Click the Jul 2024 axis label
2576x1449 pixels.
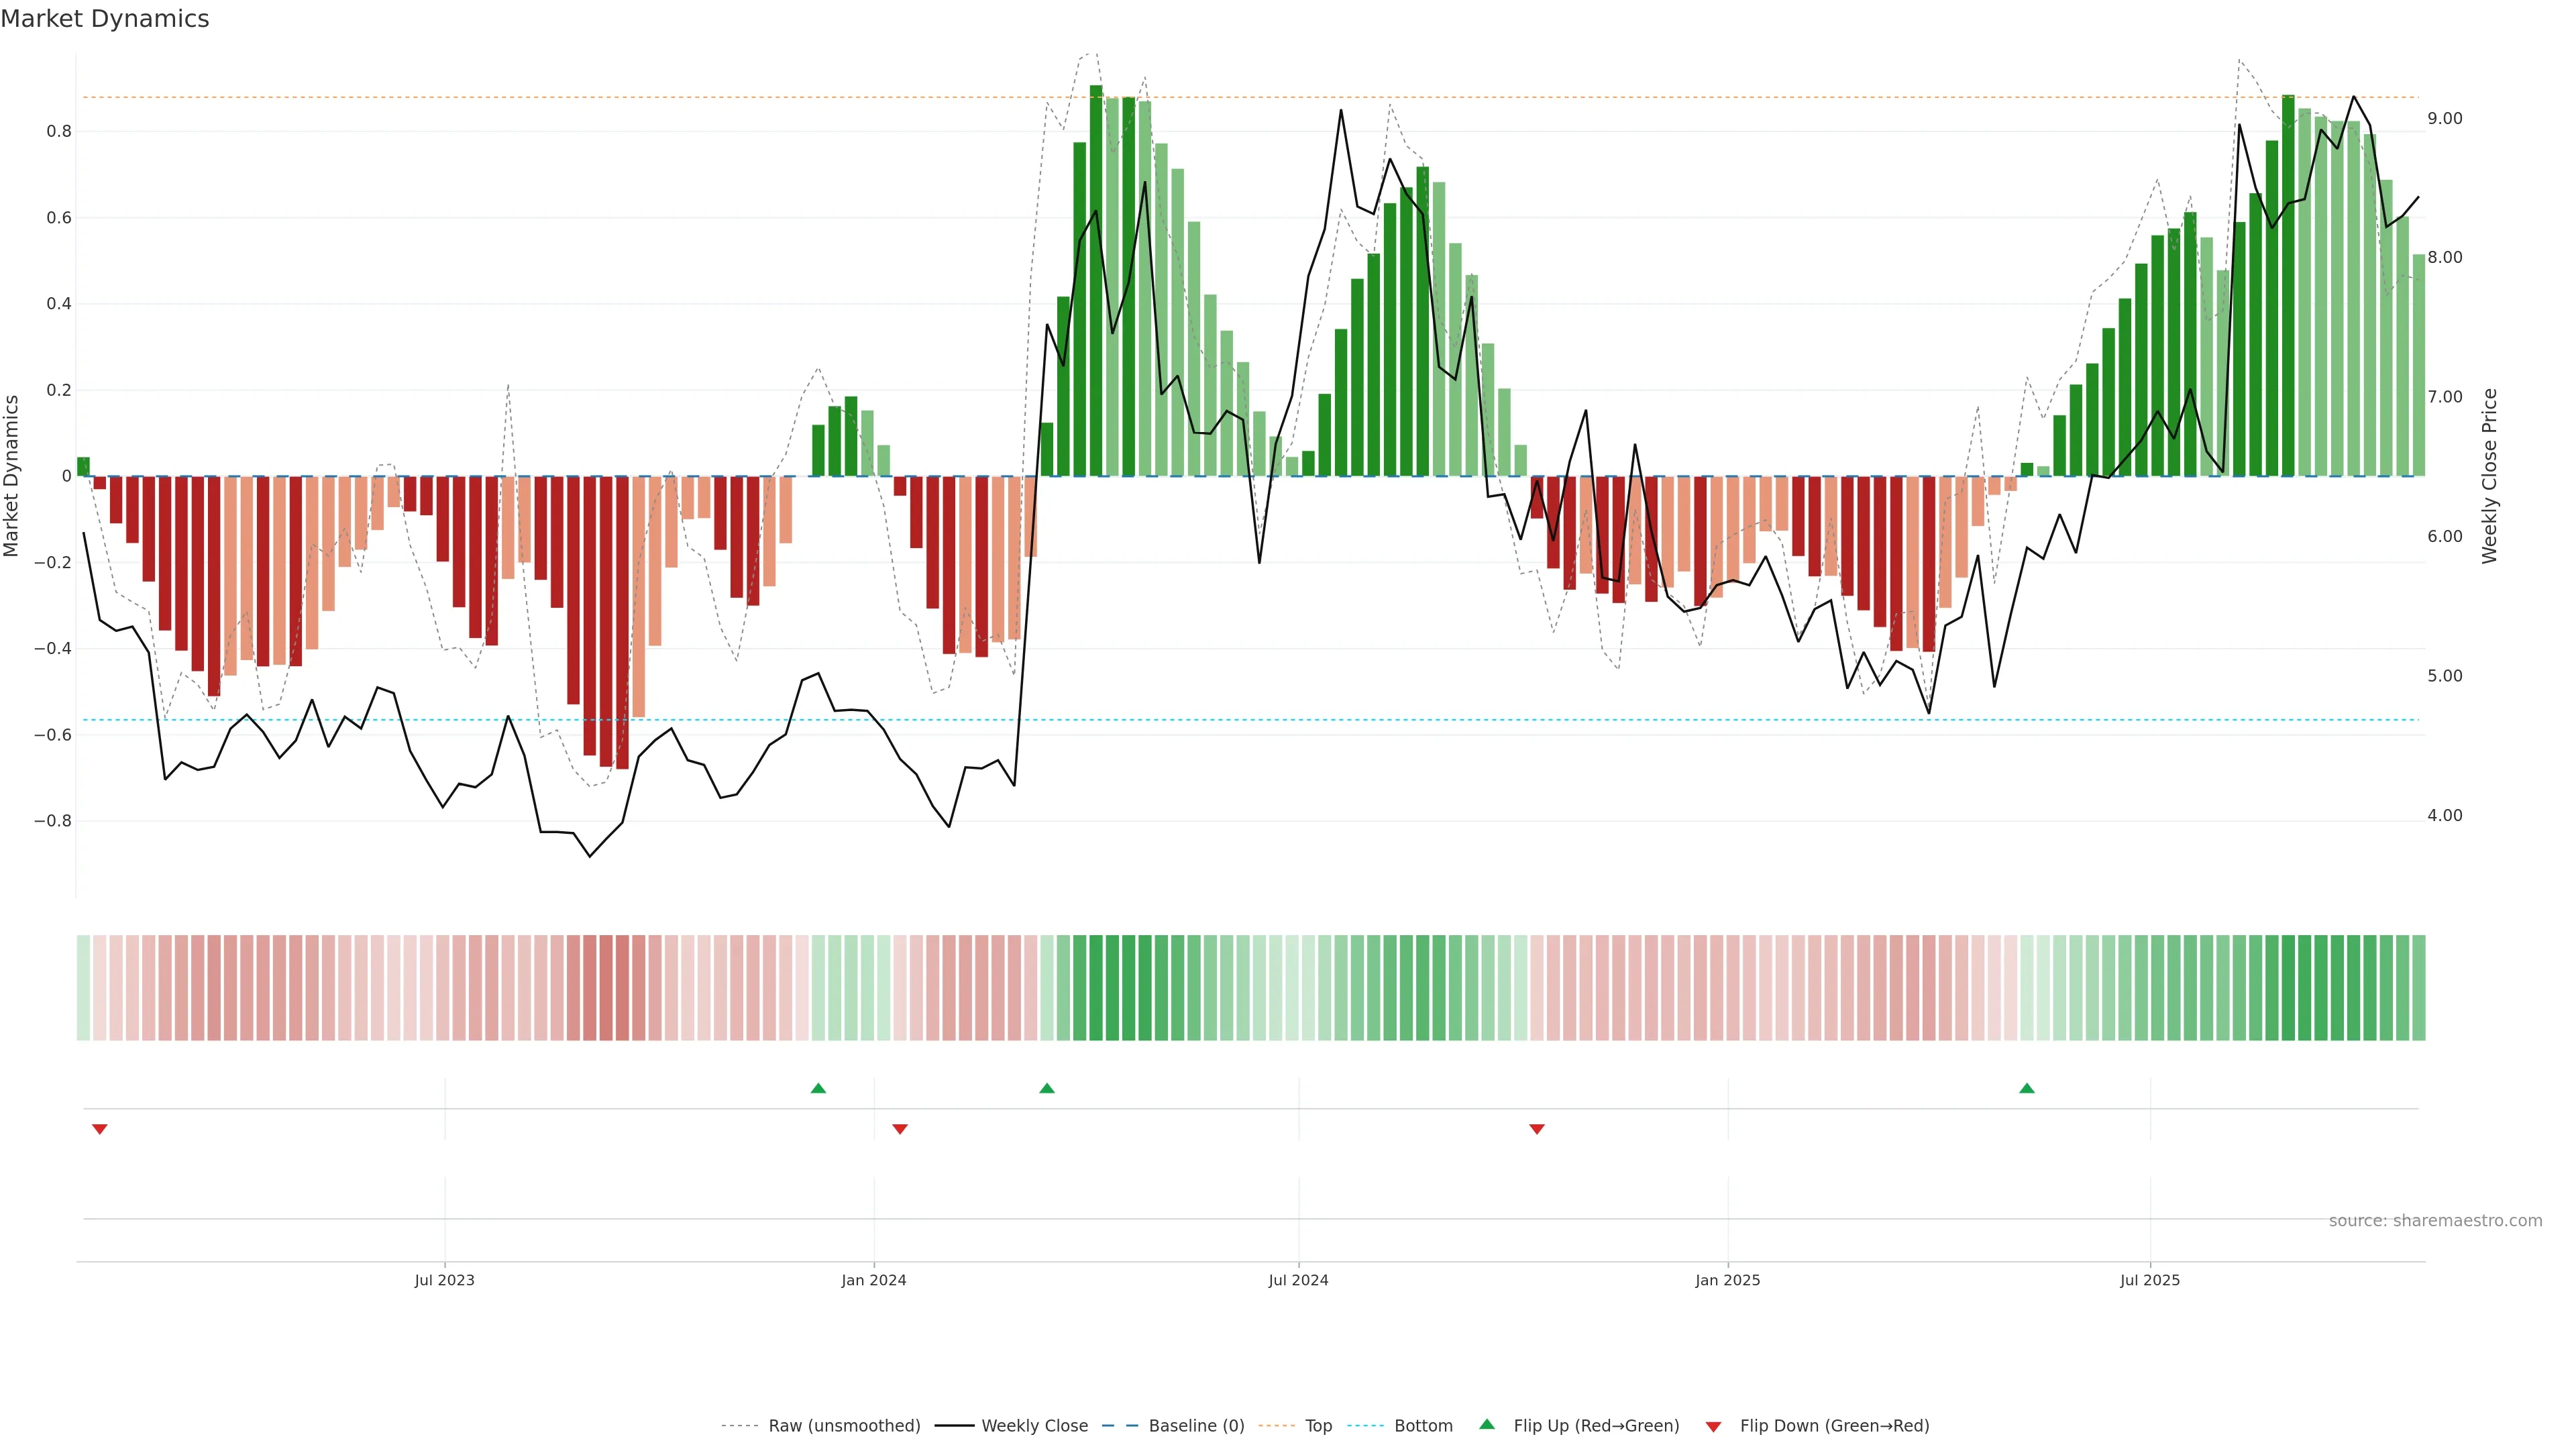pyautogui.click(x=1298, y=1280)
